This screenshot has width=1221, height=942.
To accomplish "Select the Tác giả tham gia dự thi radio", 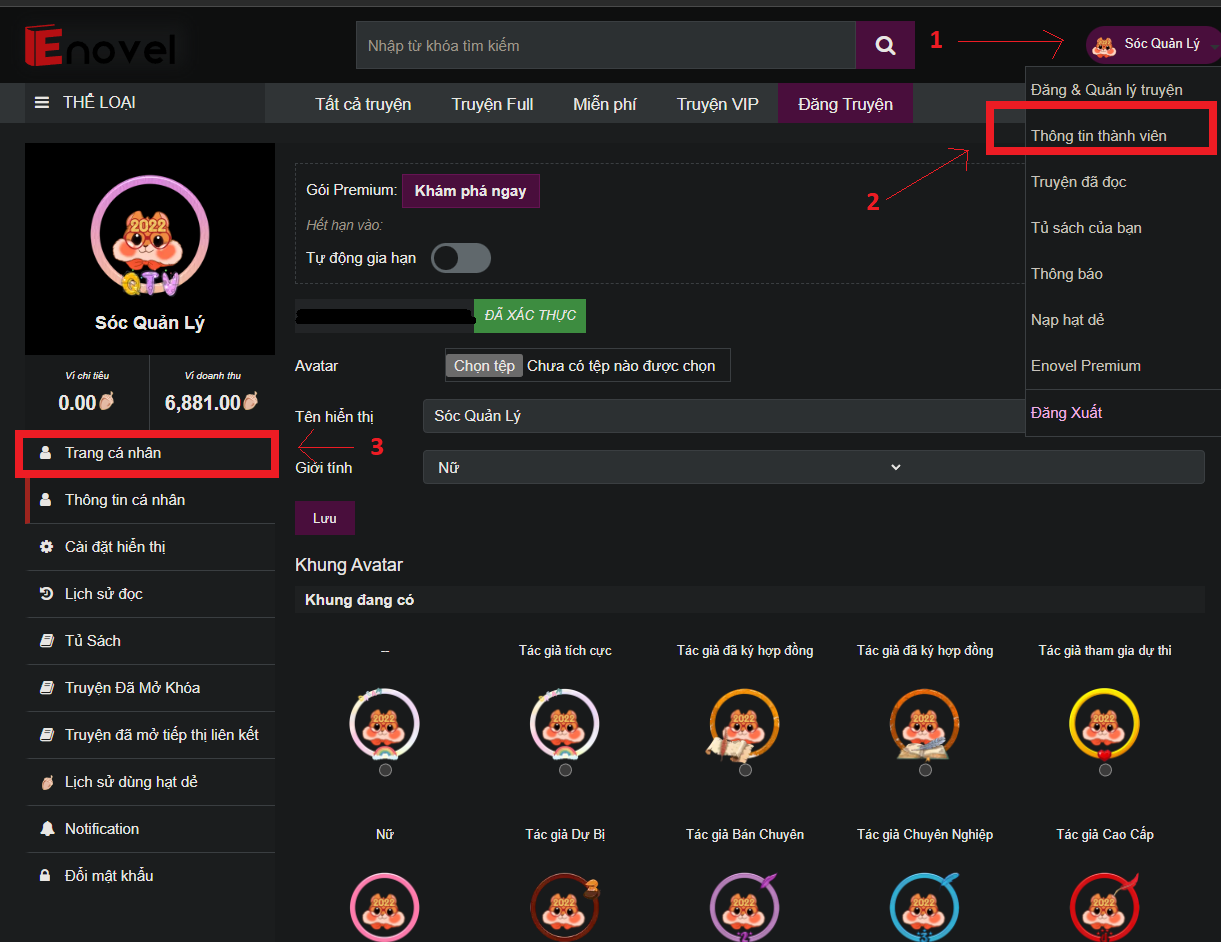I will [x=1105, y=770].
